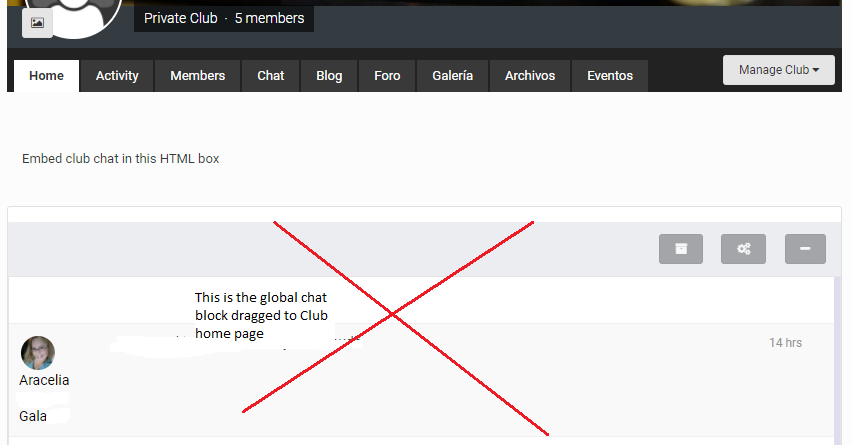
Task: Open the Blog tab
Action: [329, 76]
